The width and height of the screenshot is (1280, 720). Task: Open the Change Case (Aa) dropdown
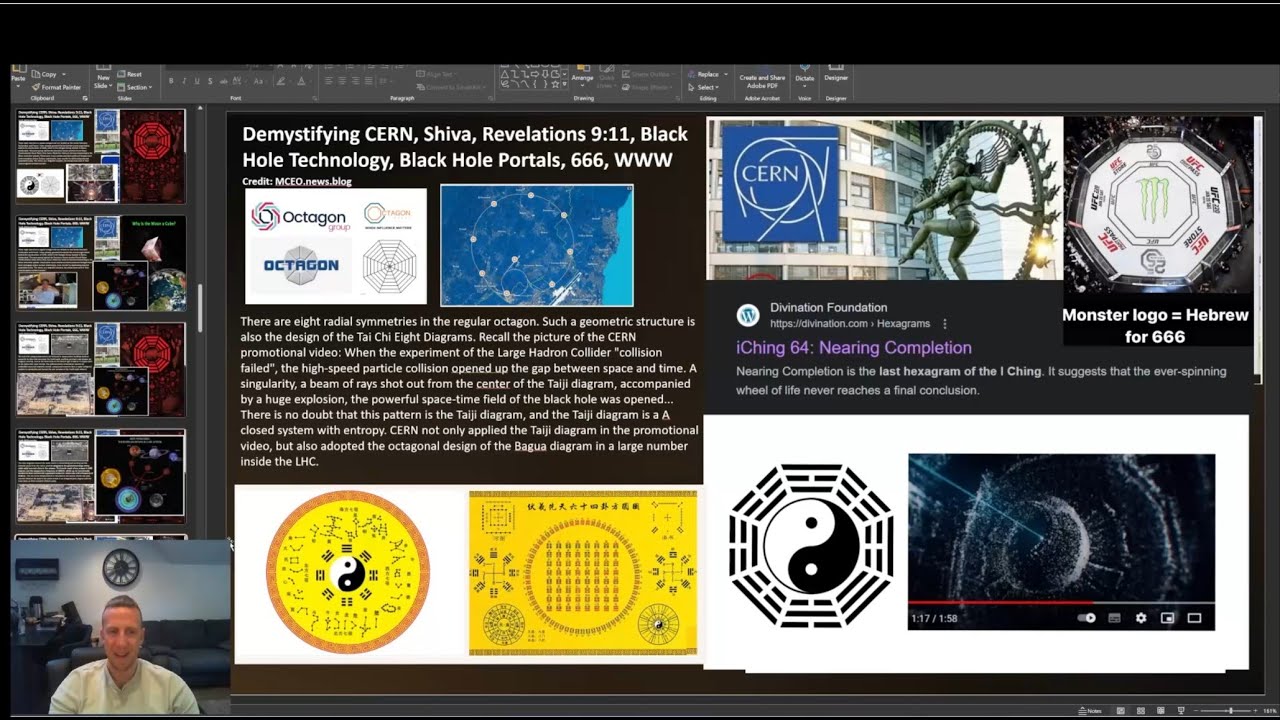click(x=259, y=81)
